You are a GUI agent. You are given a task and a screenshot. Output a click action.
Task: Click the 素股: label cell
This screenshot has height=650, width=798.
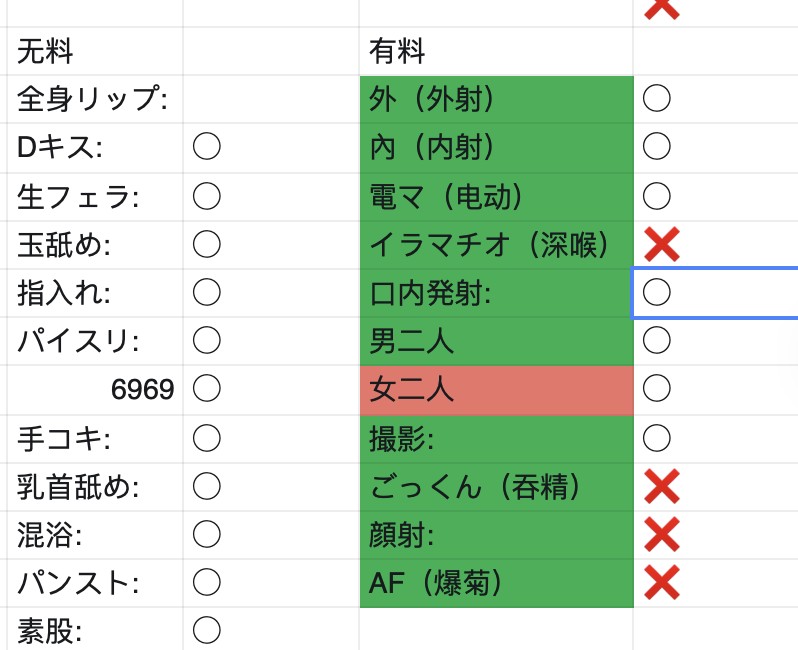click(x=95, y=630)
